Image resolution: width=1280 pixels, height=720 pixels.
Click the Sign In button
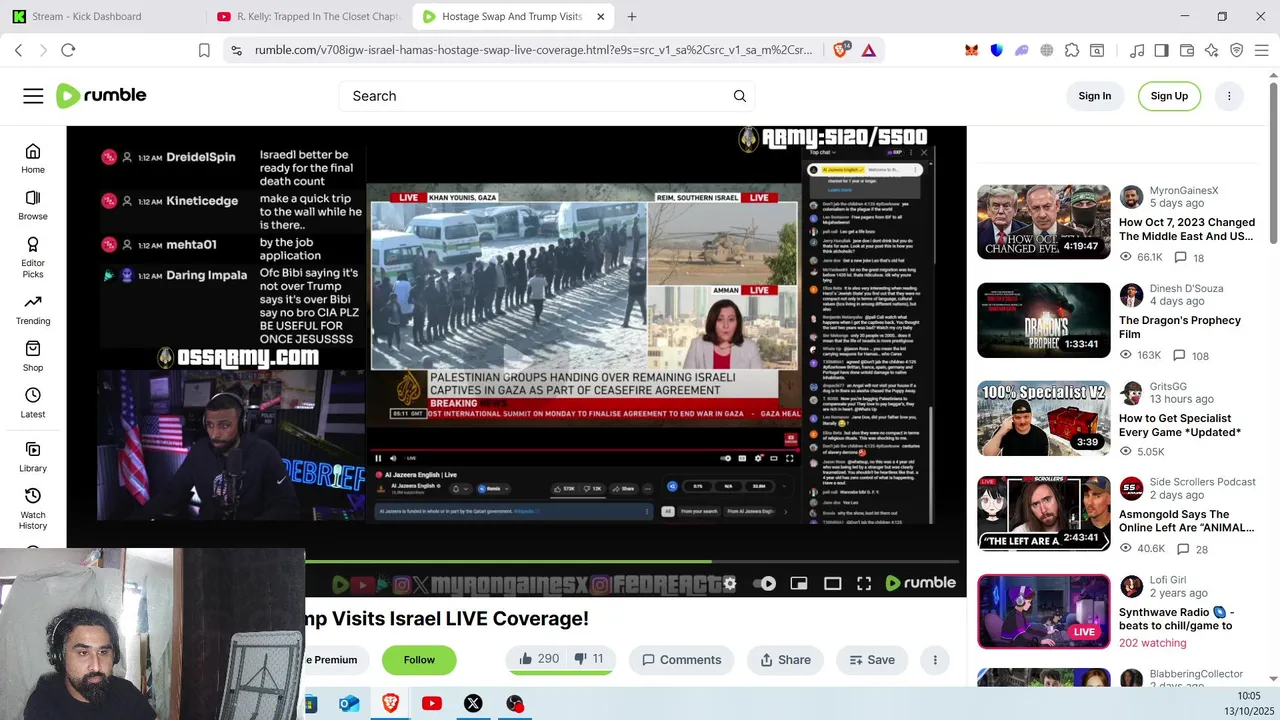(1095, 96)
